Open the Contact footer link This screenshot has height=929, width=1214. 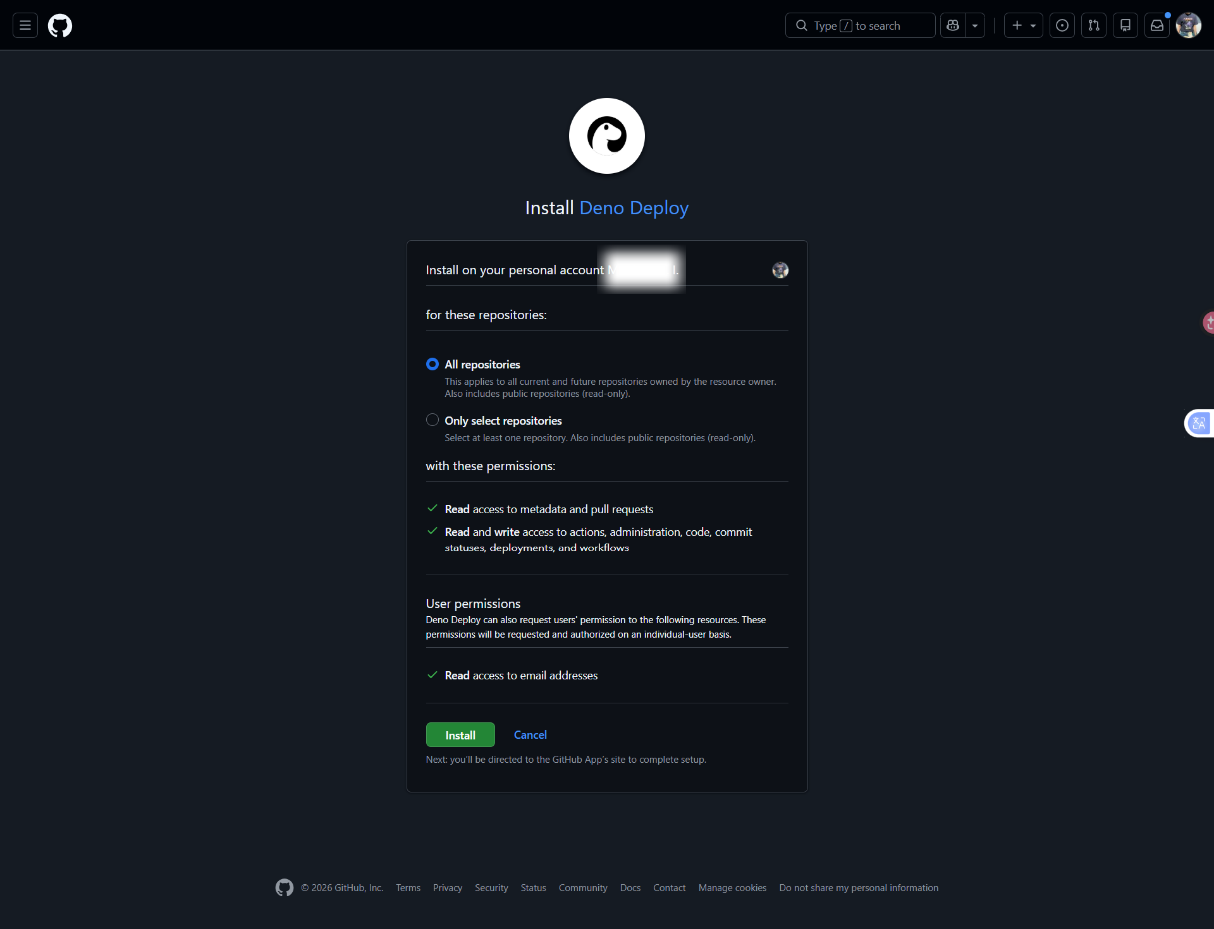(670, 888)
